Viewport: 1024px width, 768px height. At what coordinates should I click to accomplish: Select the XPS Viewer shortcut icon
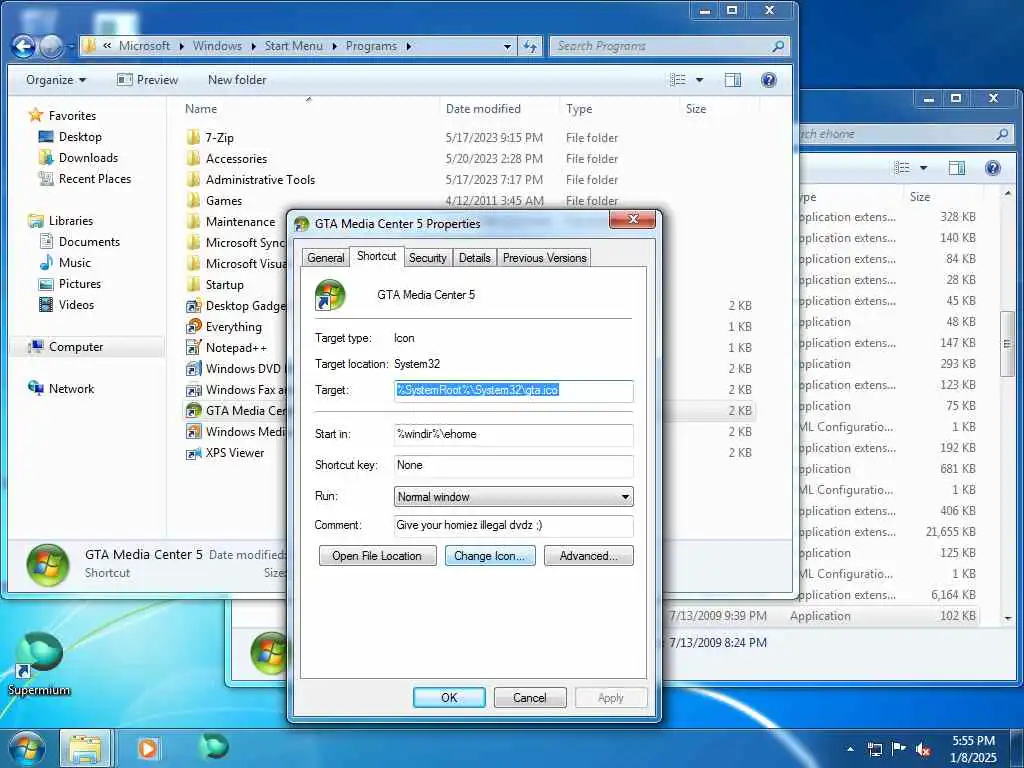pos(193,453)
